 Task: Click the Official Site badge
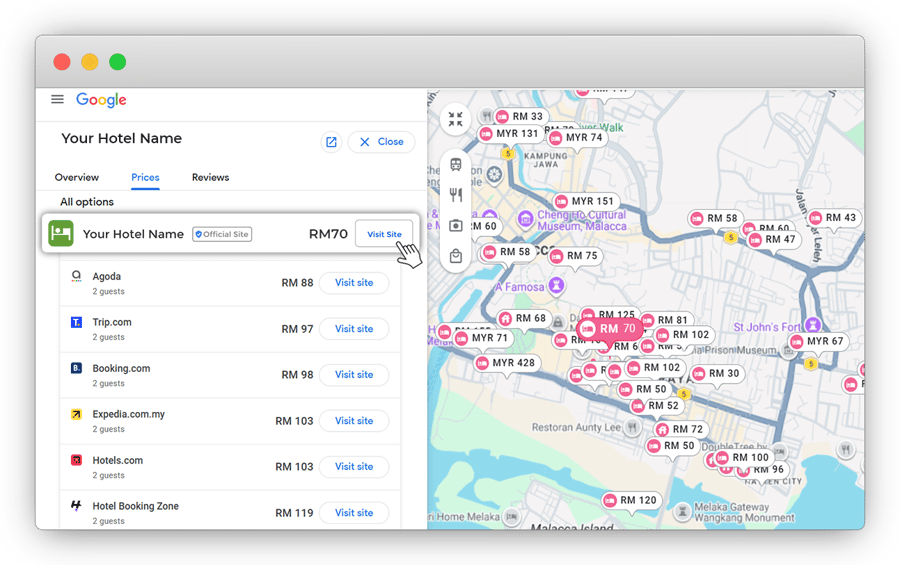[222, 234]
